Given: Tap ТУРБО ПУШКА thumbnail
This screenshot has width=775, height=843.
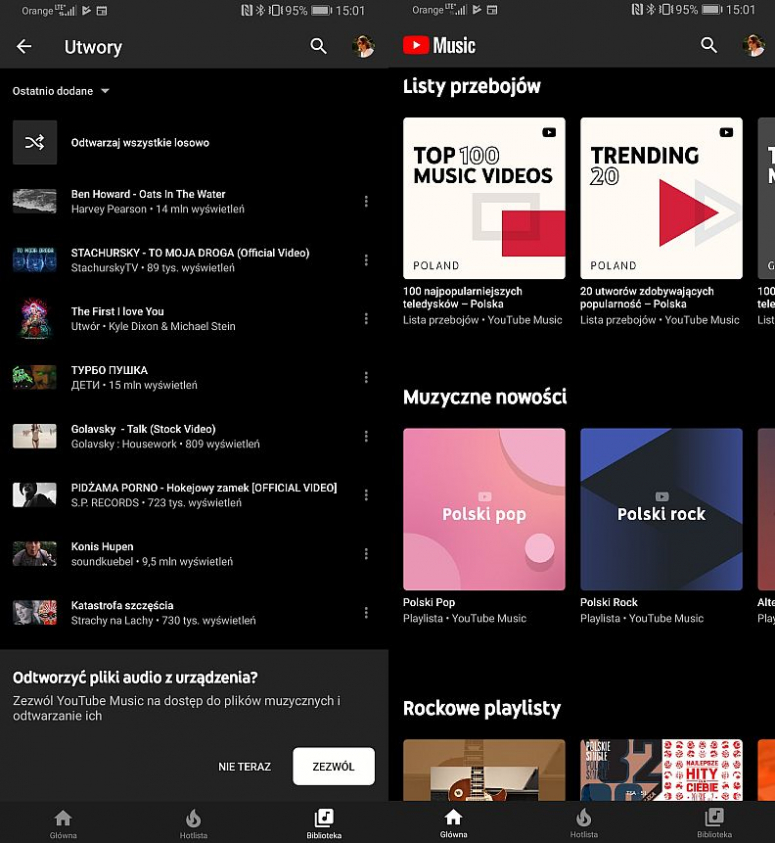Looking at the screenshot, I should [35, 377].
